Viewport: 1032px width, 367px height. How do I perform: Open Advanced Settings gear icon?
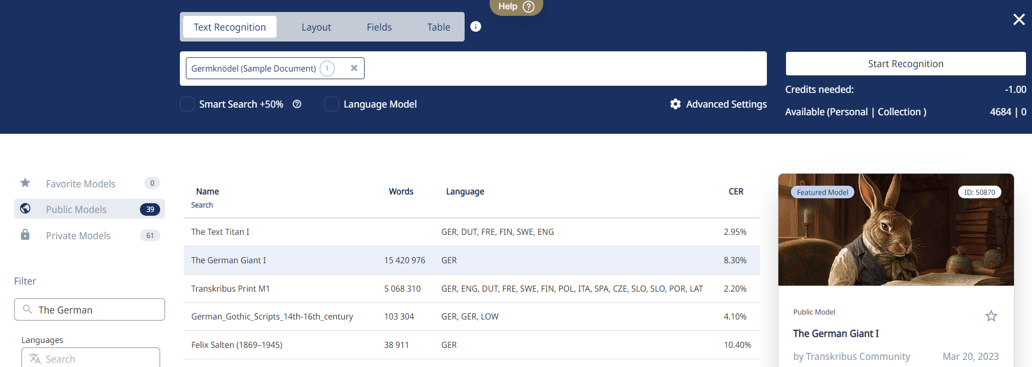(x=675, y=104)
